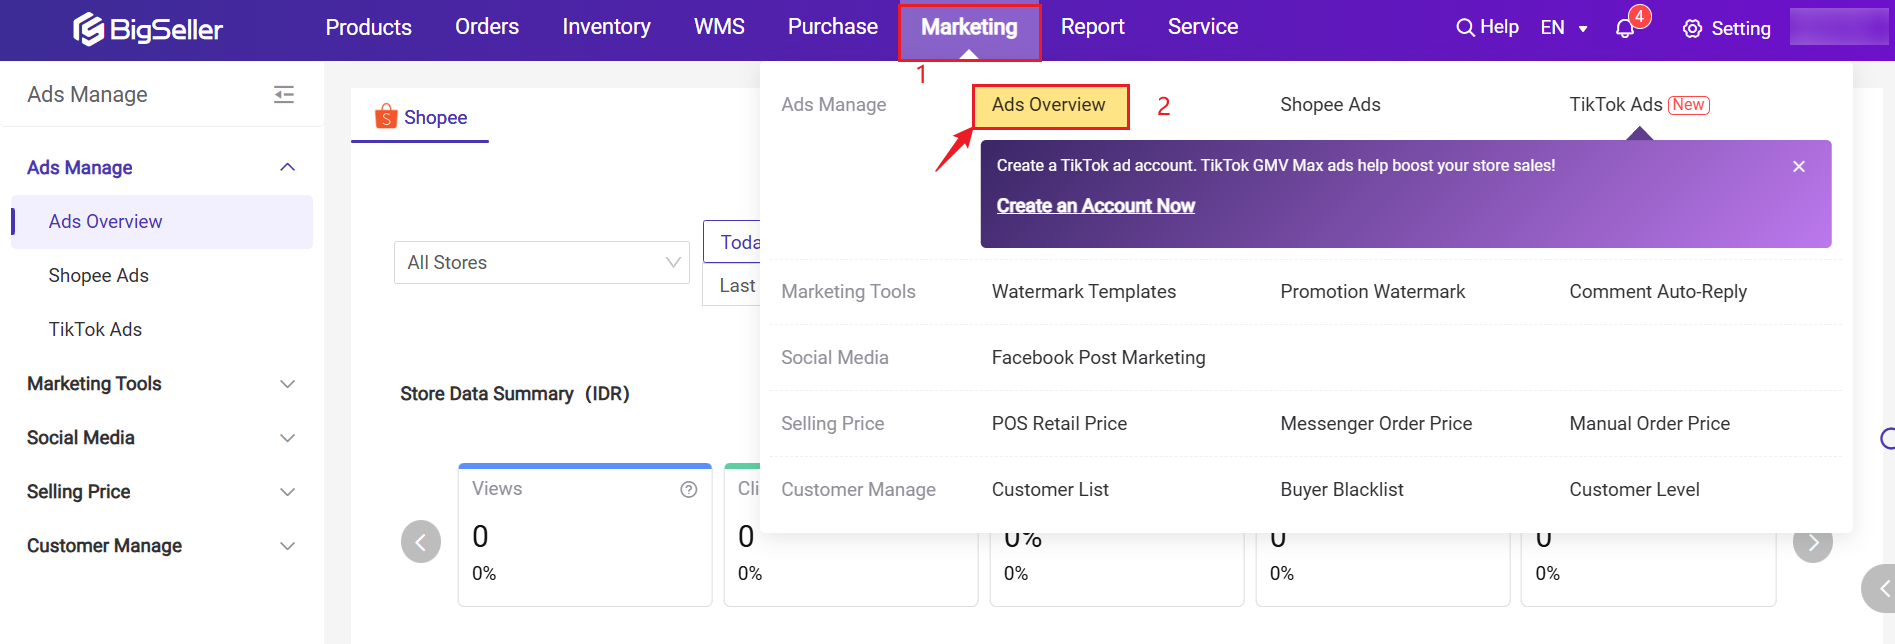The image size is (1895, 644).
Task: Expand the Selling Price sidebar section
Action: coord(288,492)
